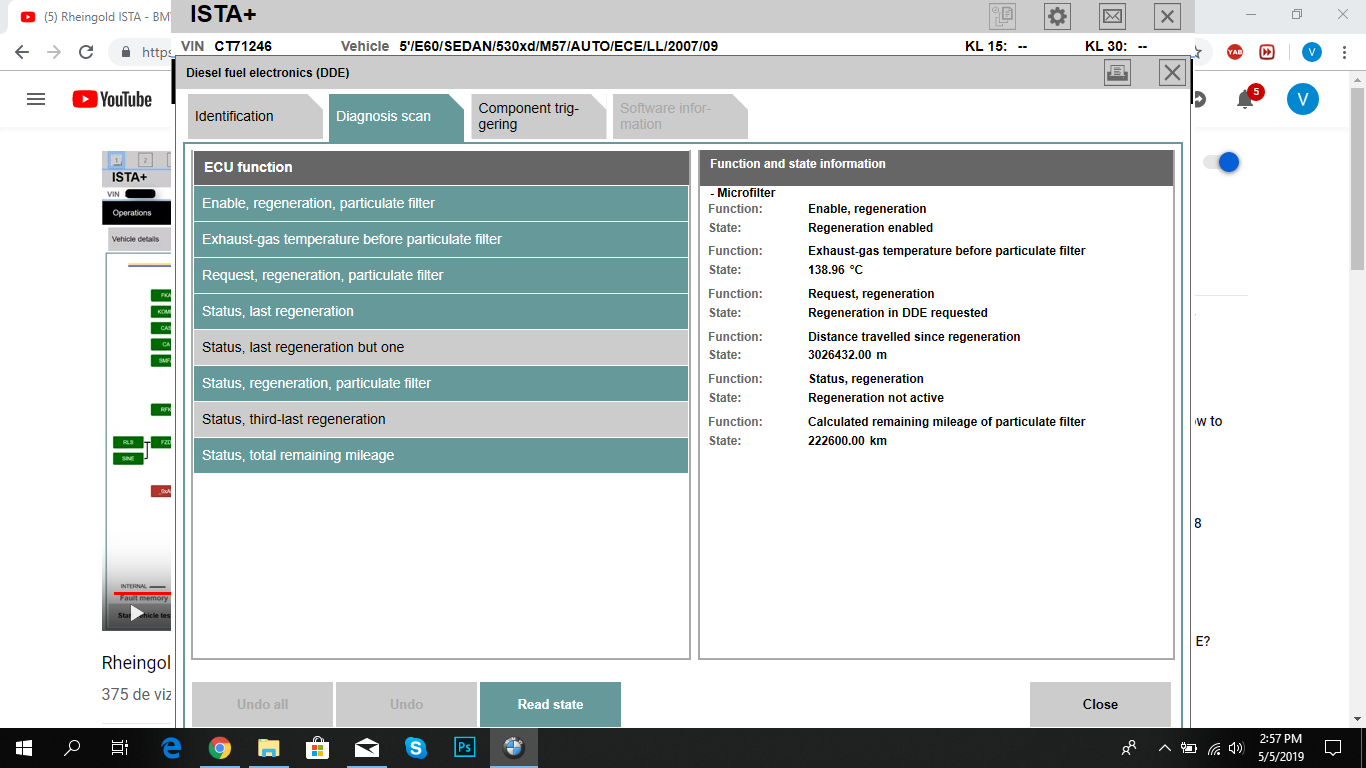Toggle the YouTube autoplay switch
The width and height of the screenshot is (1366, 768).
[1221, 162]
